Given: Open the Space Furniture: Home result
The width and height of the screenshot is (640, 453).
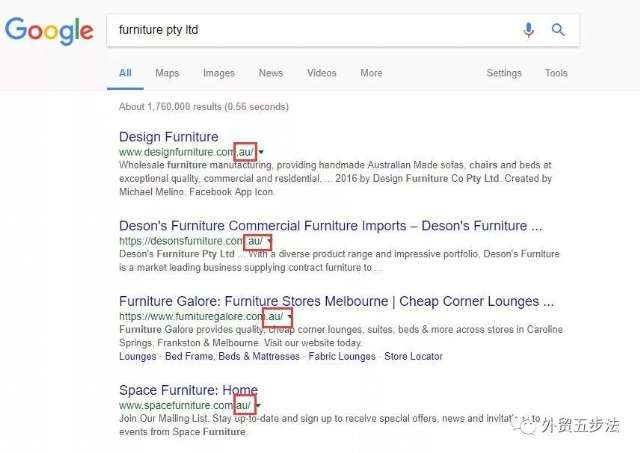Looking at the screenshot, I should 188,390.
